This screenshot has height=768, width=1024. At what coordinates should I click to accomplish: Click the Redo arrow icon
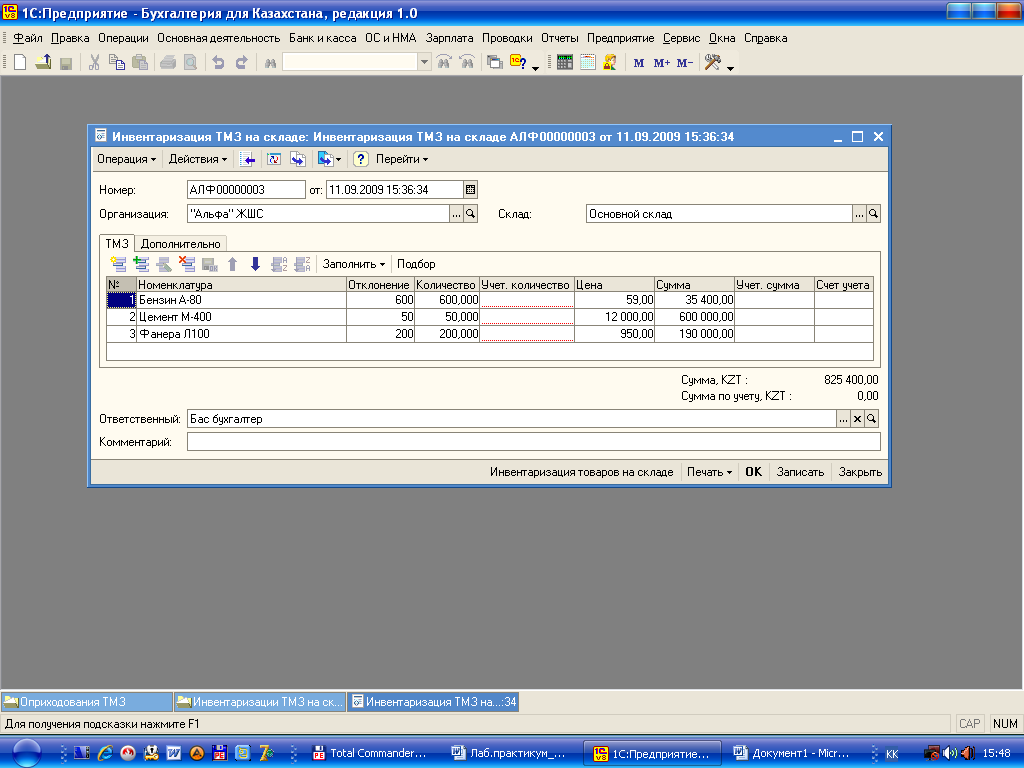(242, 63)
